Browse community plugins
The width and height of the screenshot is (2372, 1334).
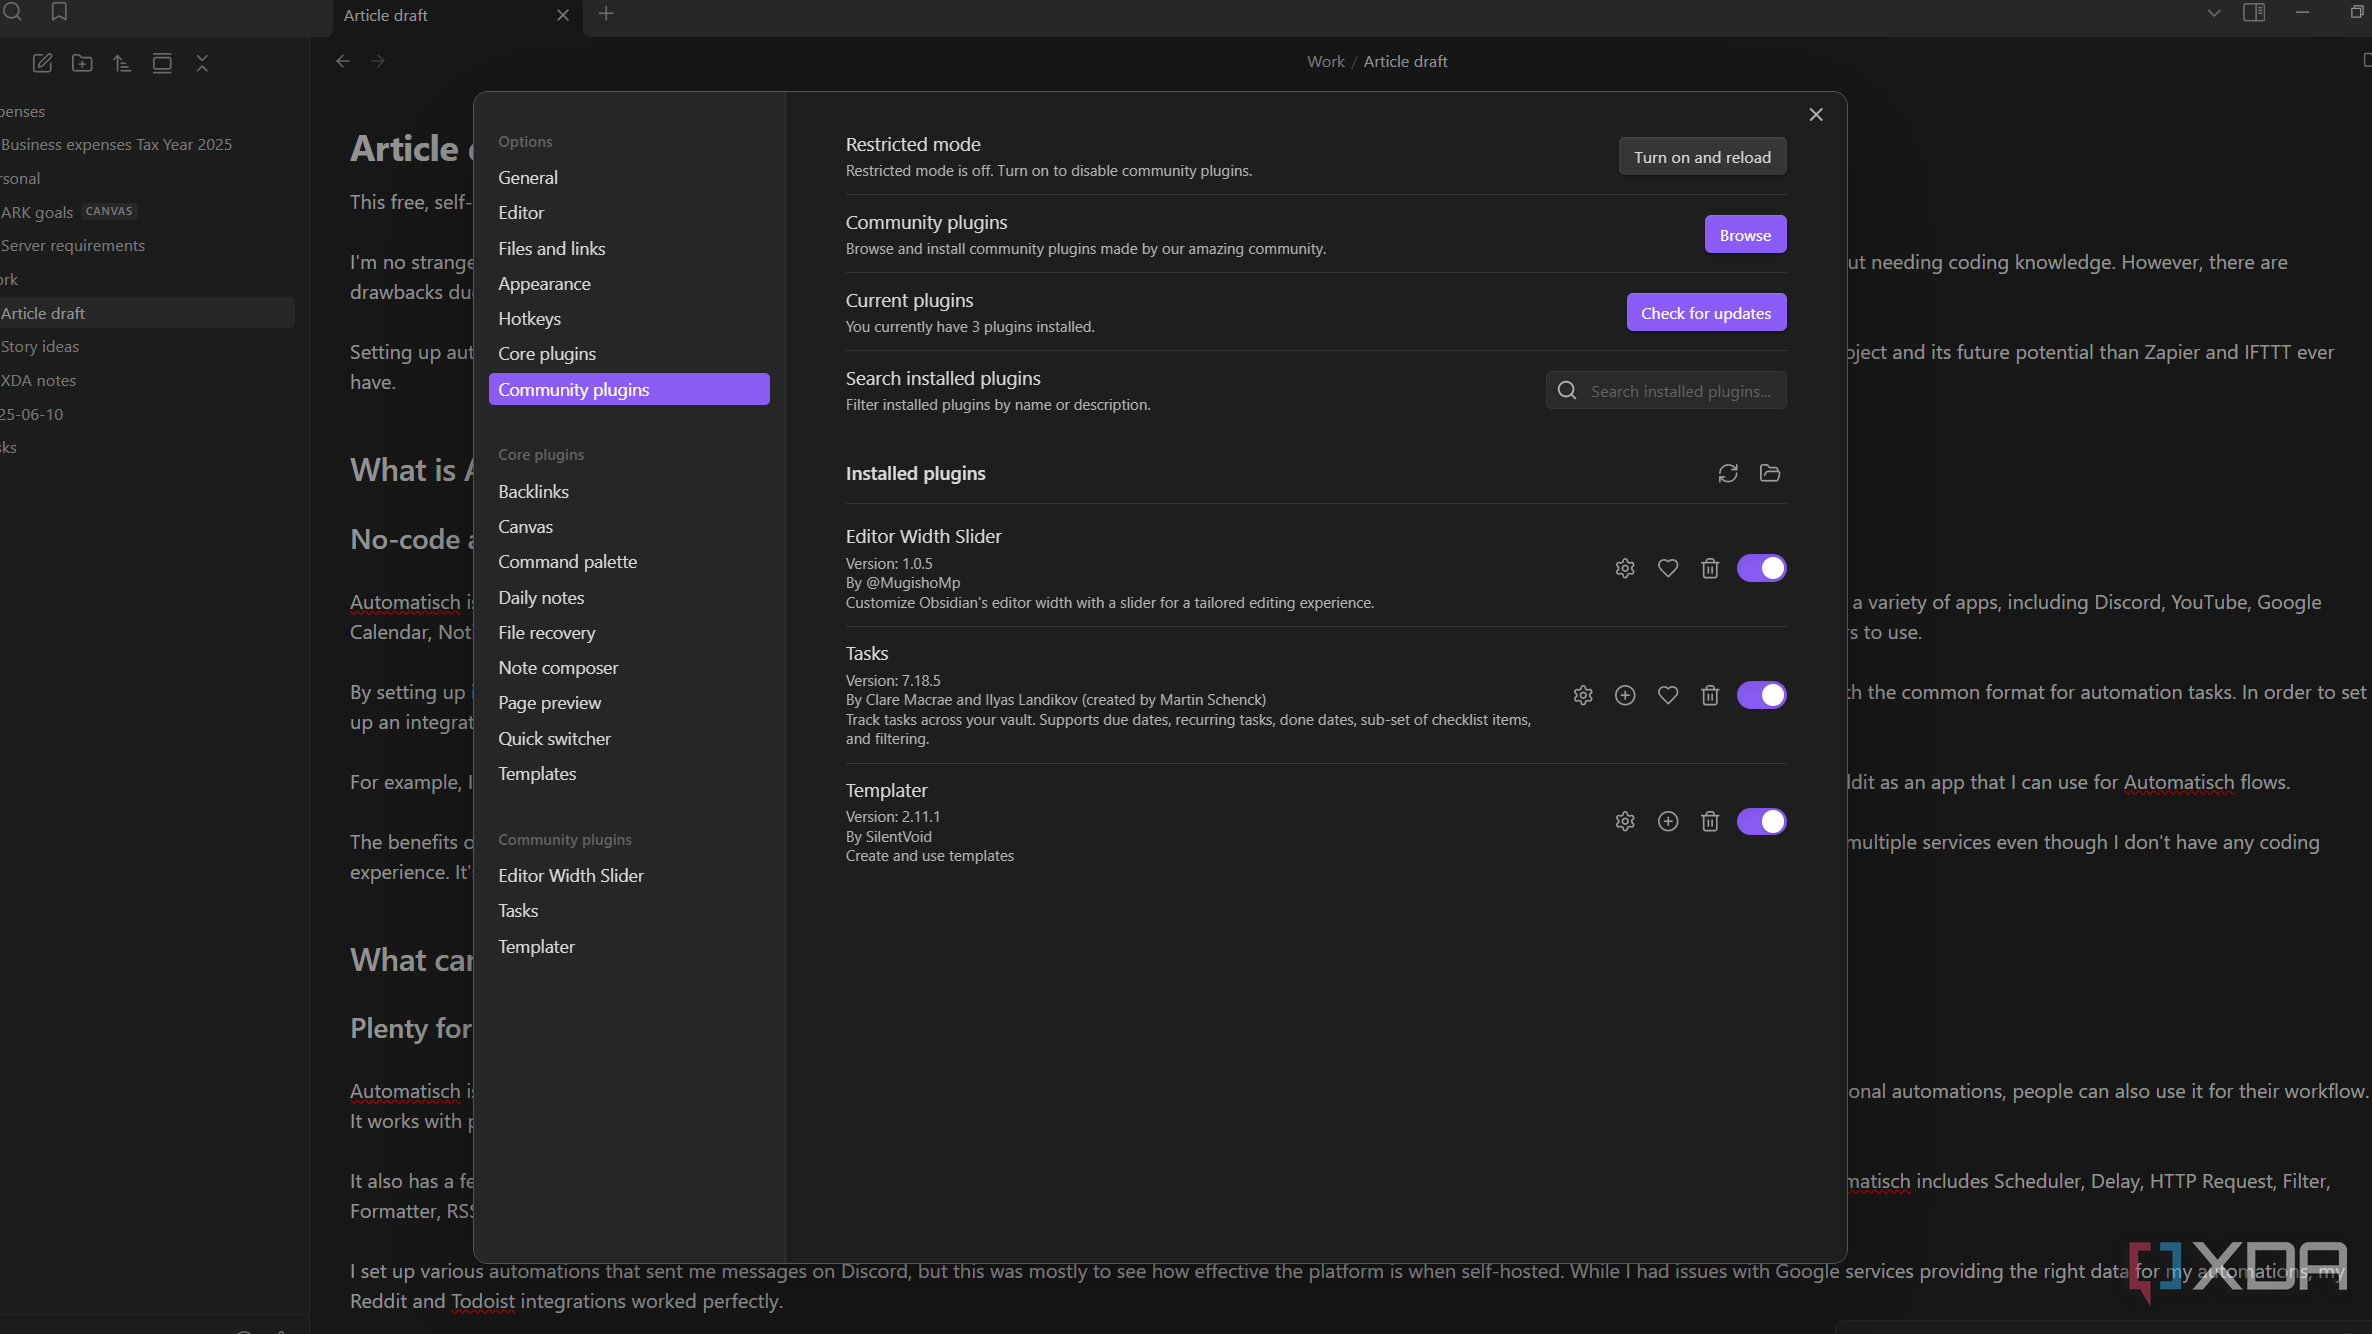[1745, 235]
